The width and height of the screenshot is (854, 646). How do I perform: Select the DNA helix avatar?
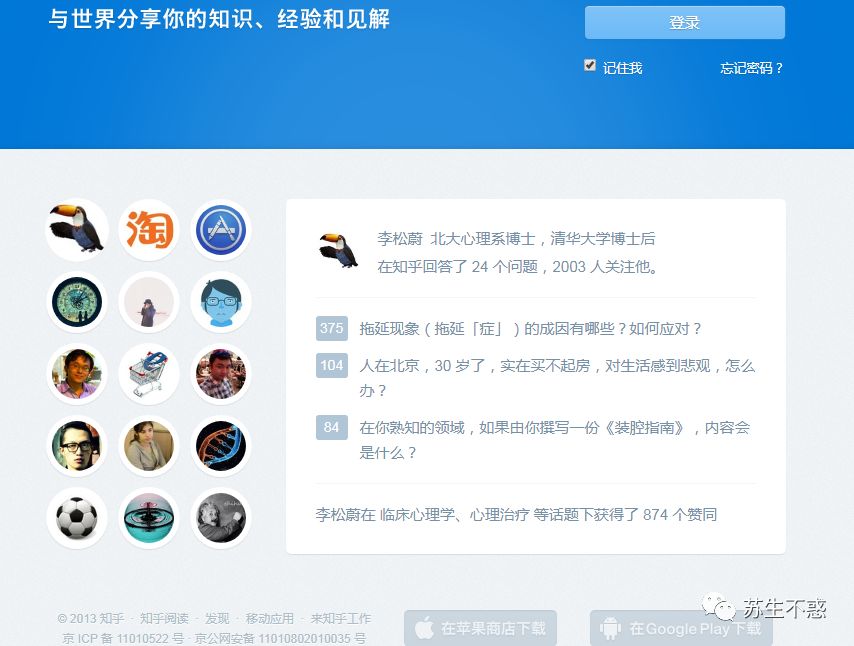(221, 446)
